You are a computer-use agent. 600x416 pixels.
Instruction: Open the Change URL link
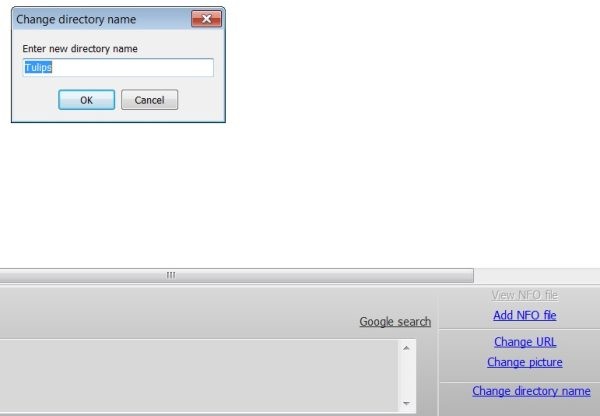tap(525, 342)
